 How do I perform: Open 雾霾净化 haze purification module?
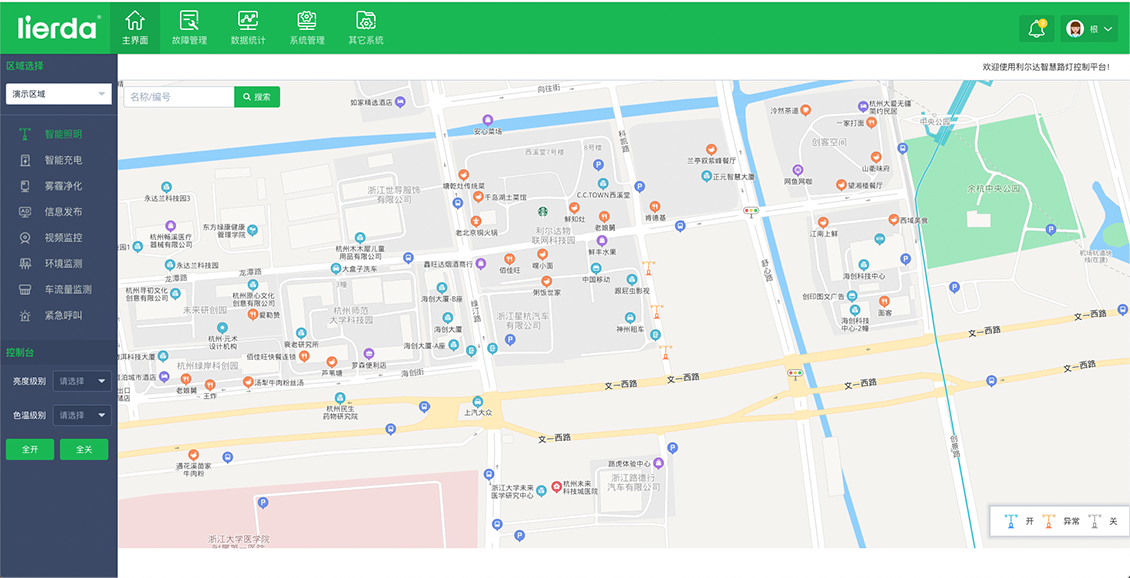click(x=62, y=186)
